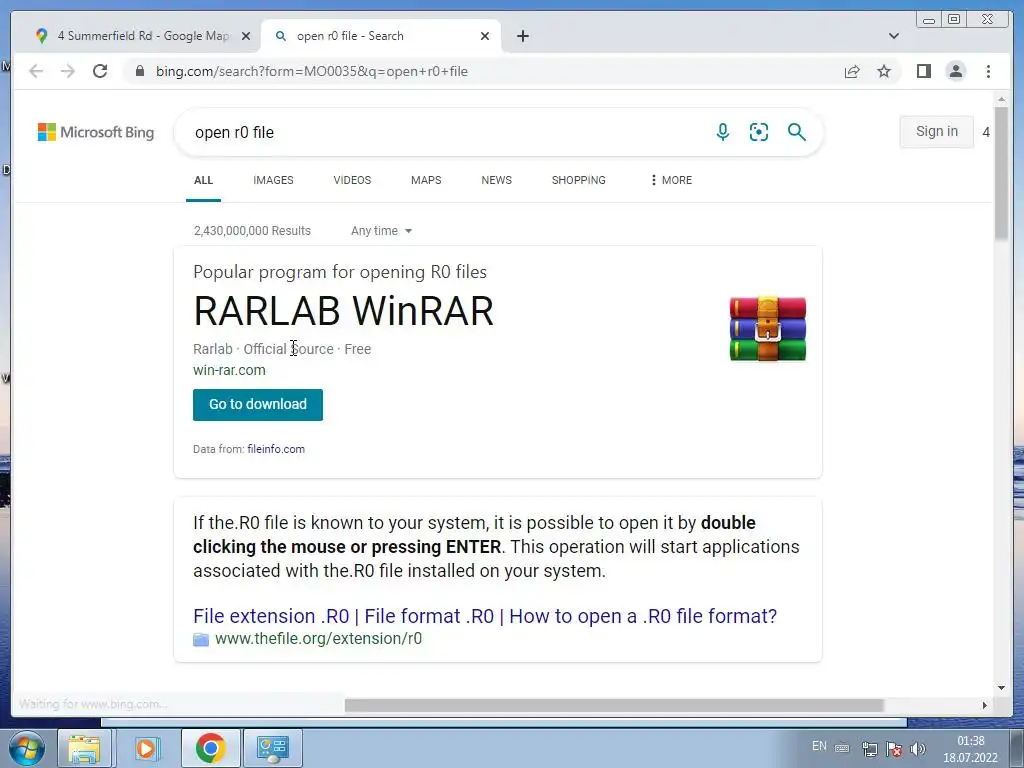Start voice search with the microphone icon
Screen dimensions: 1024x768
pyautogui.click(x=722, y=132)
